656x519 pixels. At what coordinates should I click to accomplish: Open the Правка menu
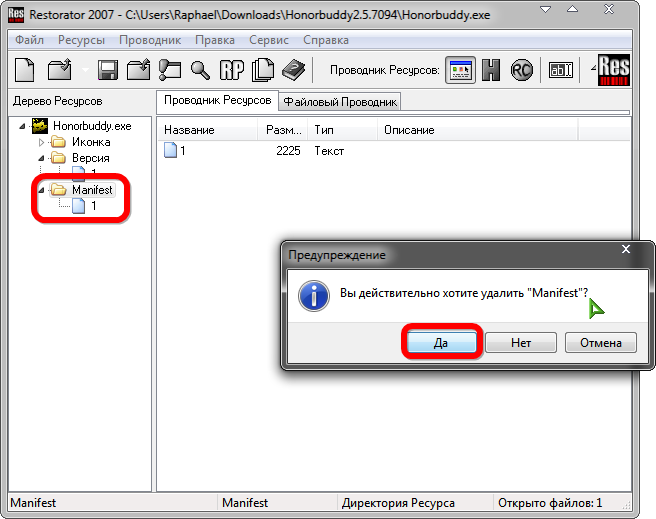(x=215, y=40)
